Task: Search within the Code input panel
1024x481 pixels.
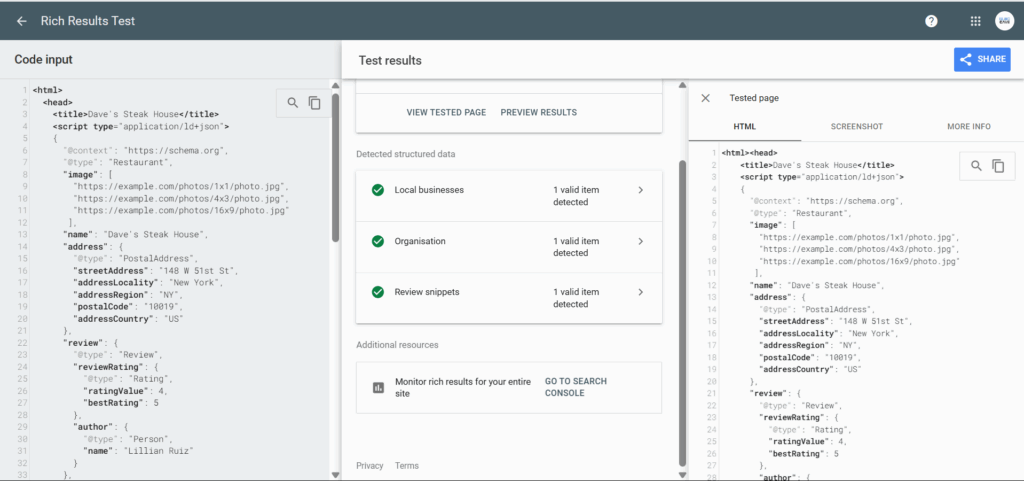Action: [293, 102]
